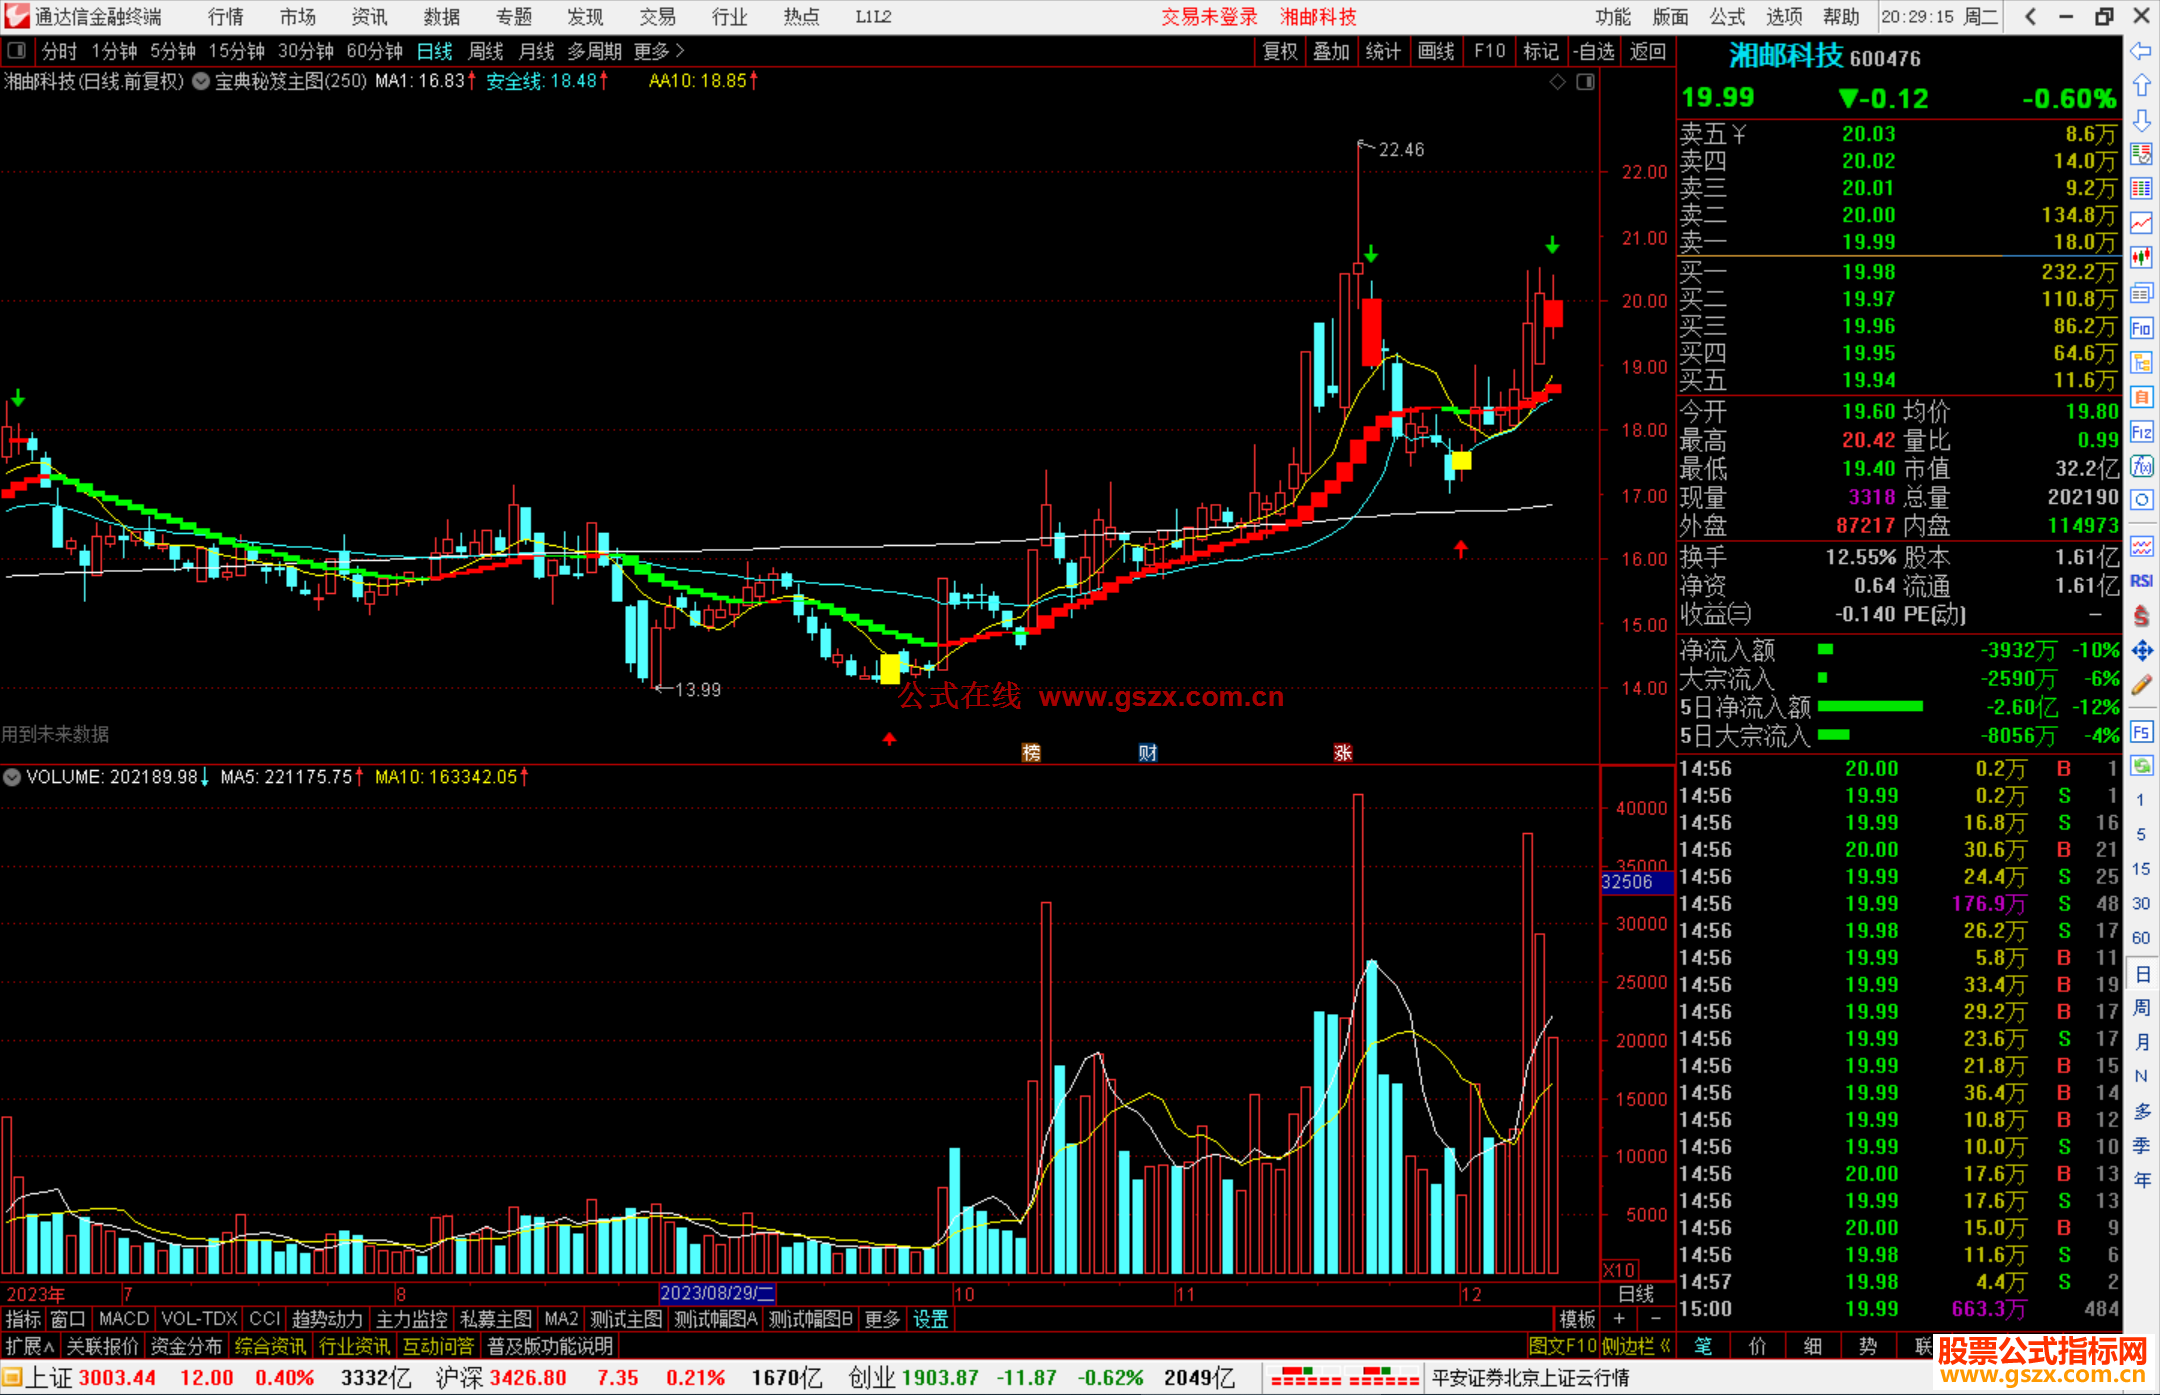Click the back arrow icon in right sidebar
Screen dimensions: 2160x1395
point(2141,51)
